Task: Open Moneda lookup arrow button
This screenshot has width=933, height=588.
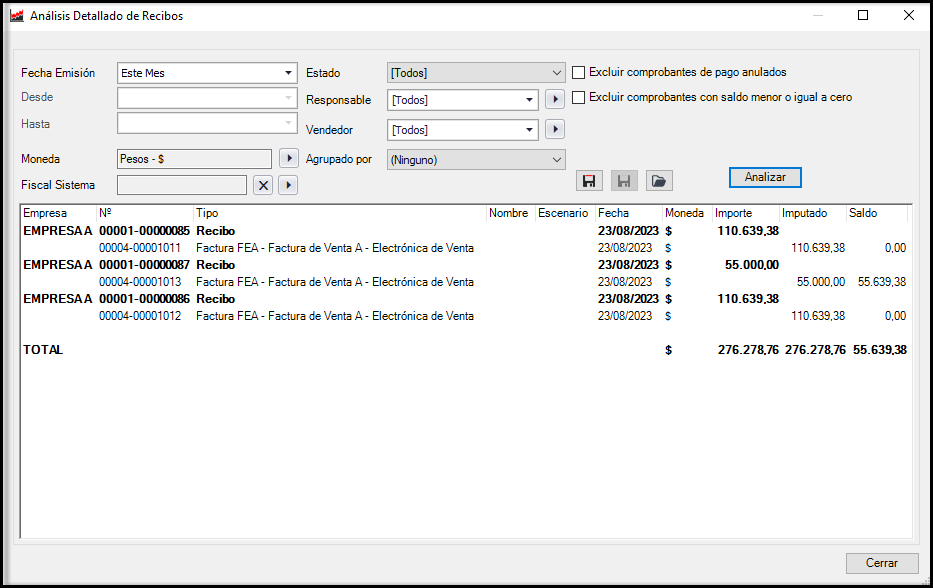Action: (x=289, y=158)
